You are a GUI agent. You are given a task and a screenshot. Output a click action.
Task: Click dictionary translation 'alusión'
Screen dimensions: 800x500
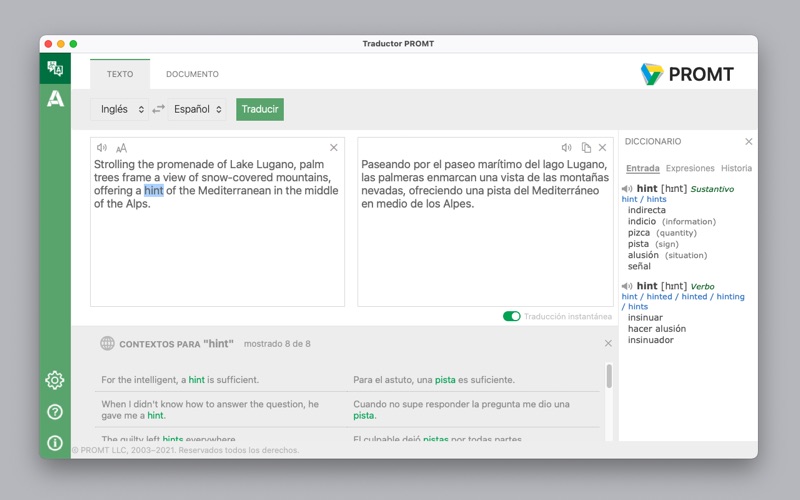[x=643, y=255]
